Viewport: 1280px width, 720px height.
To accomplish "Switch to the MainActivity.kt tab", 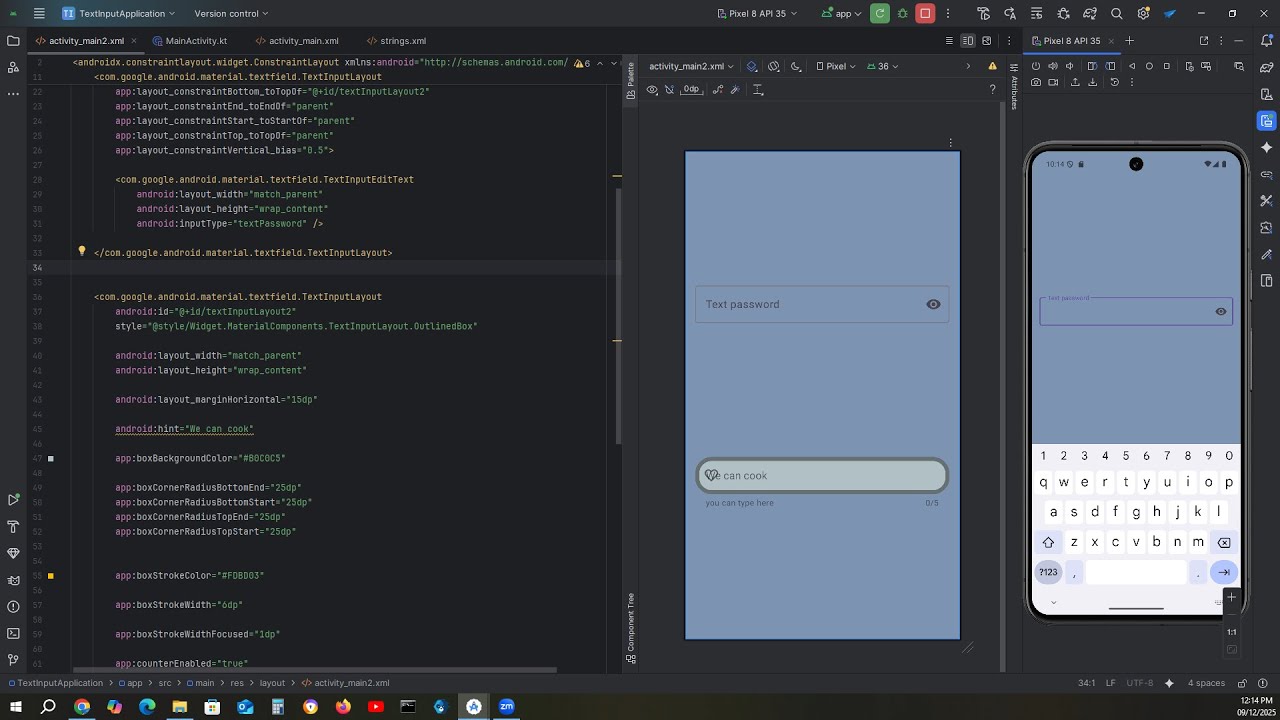I will pos(190,41).
